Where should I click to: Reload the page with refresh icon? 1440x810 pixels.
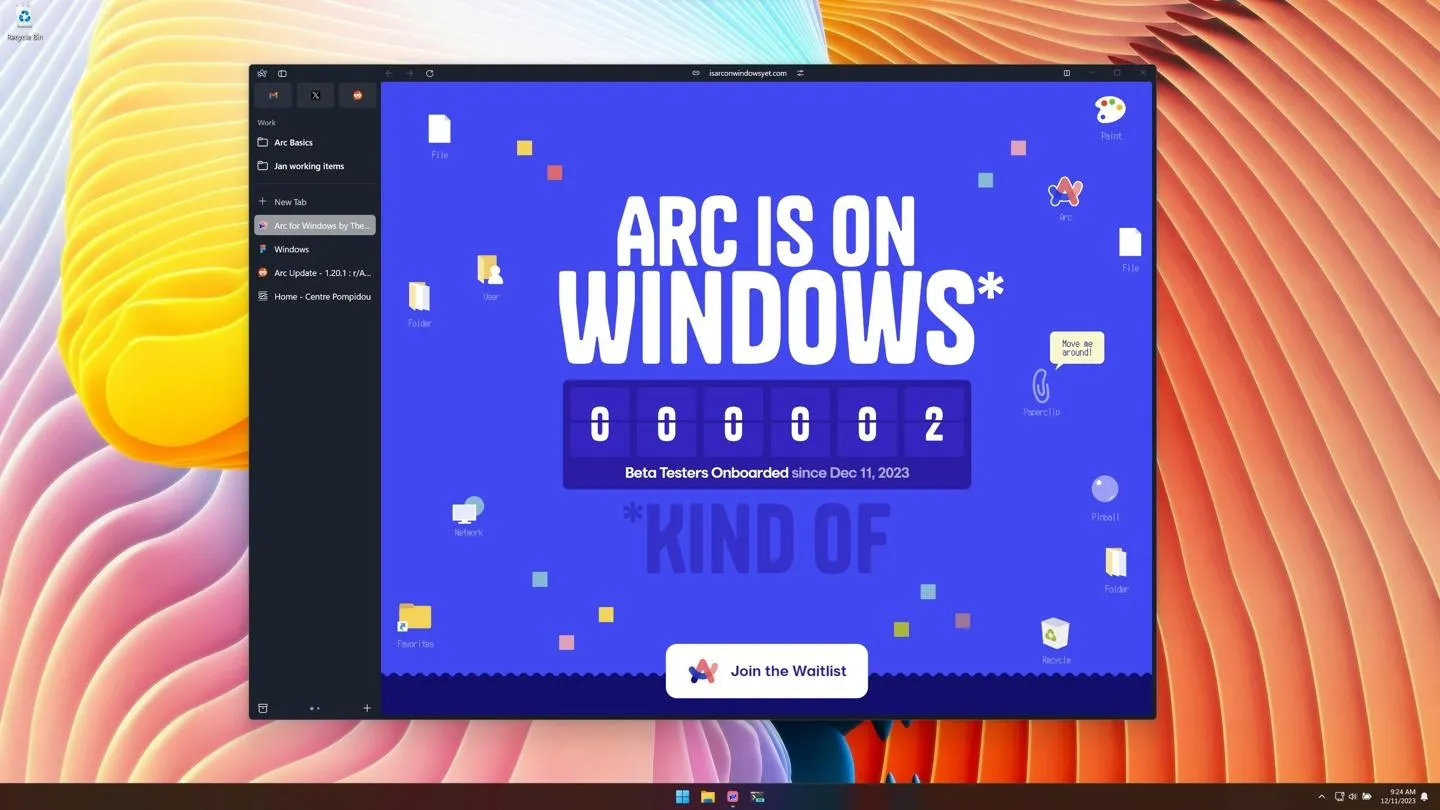[430, 73]
